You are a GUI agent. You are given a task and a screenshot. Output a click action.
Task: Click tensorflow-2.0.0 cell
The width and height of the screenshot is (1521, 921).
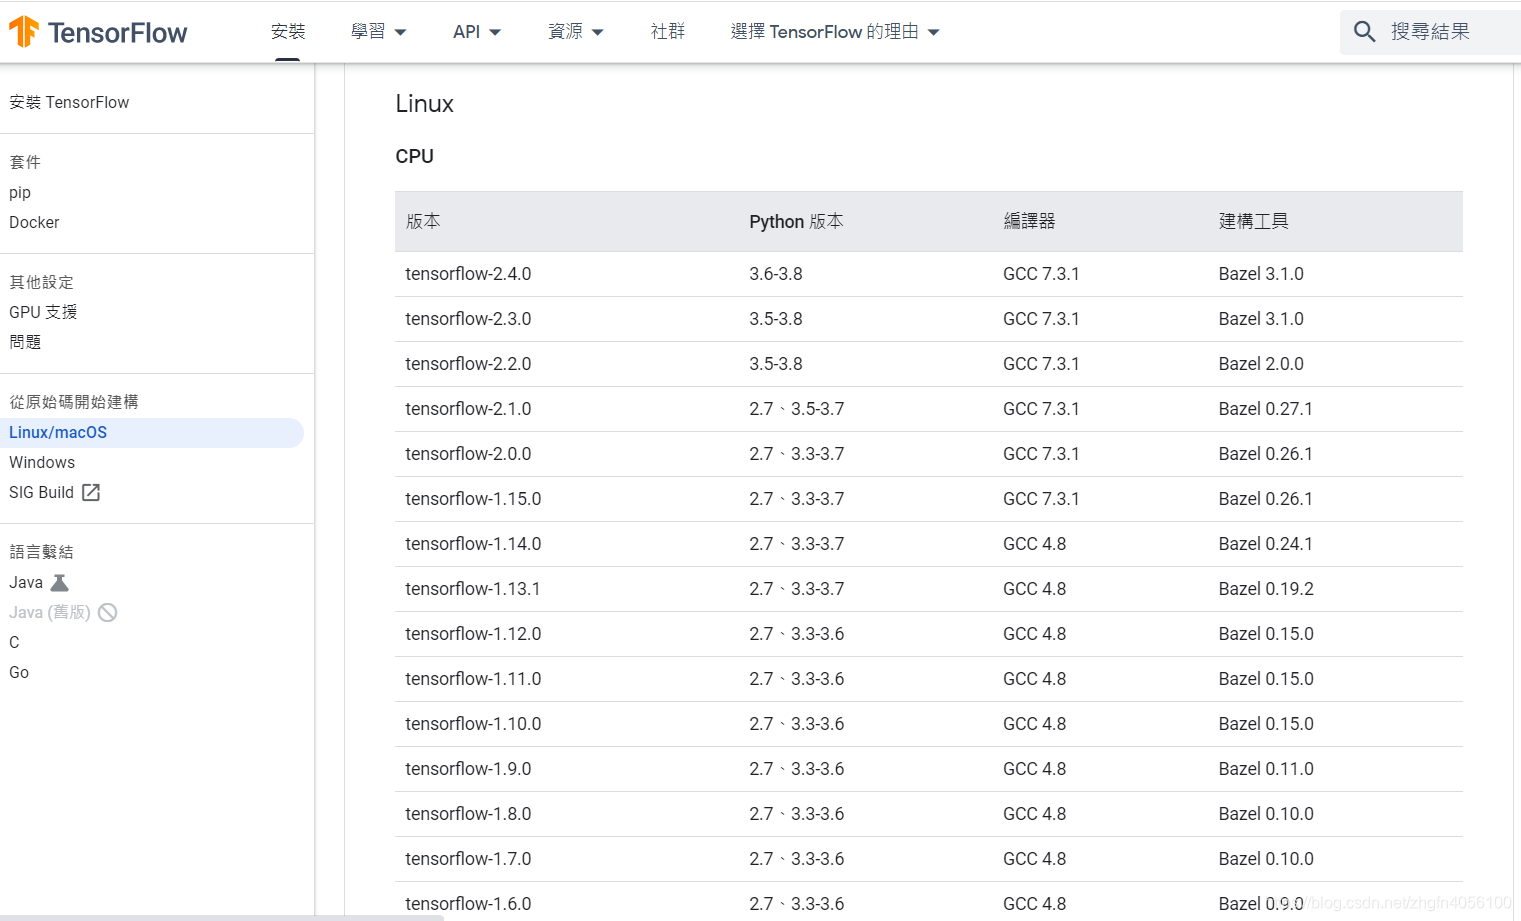click(x=468, y=454)
